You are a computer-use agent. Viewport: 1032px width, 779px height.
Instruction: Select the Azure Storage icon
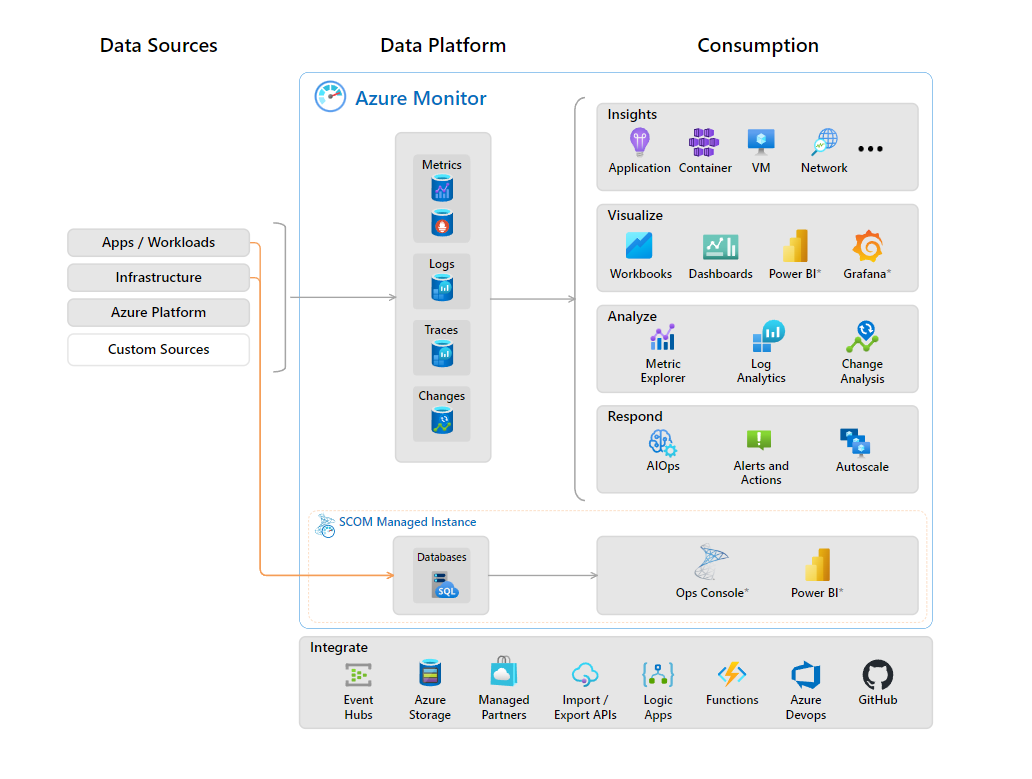point(430,674)
